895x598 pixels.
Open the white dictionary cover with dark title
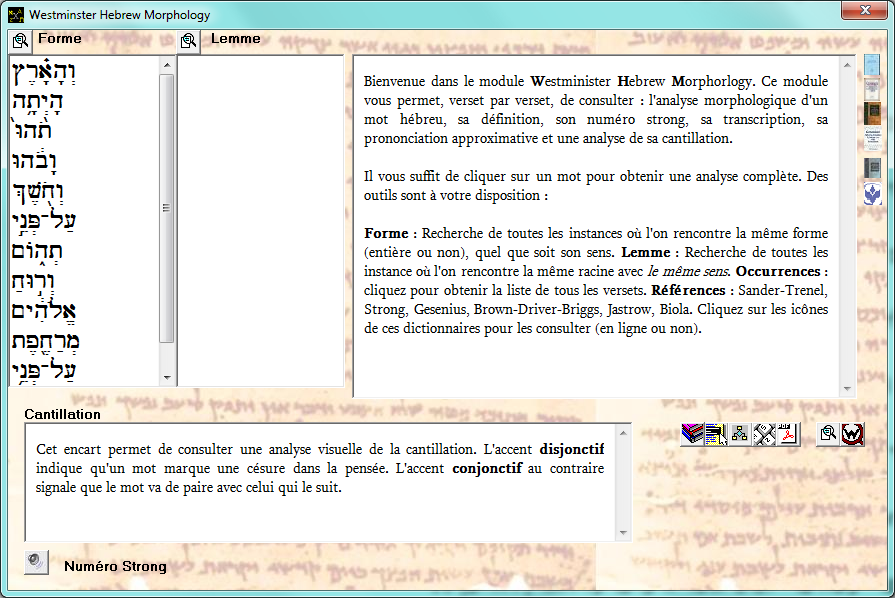click(x=872, y=140)
